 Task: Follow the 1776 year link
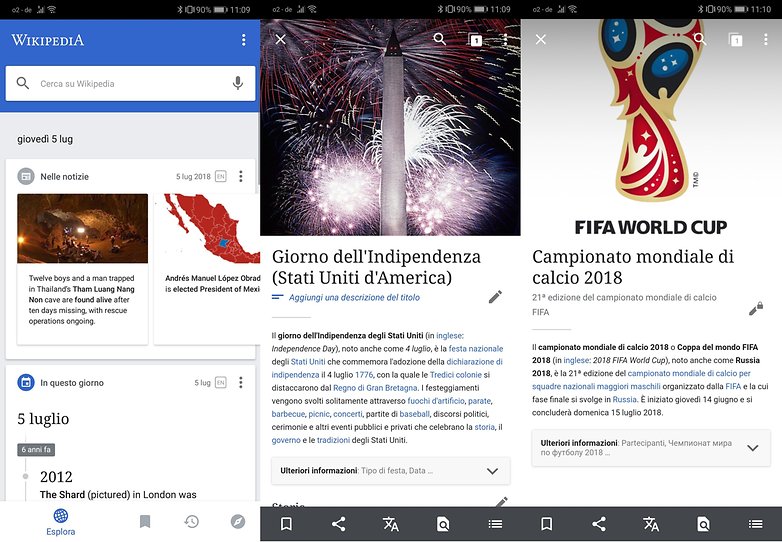[364, 374]
